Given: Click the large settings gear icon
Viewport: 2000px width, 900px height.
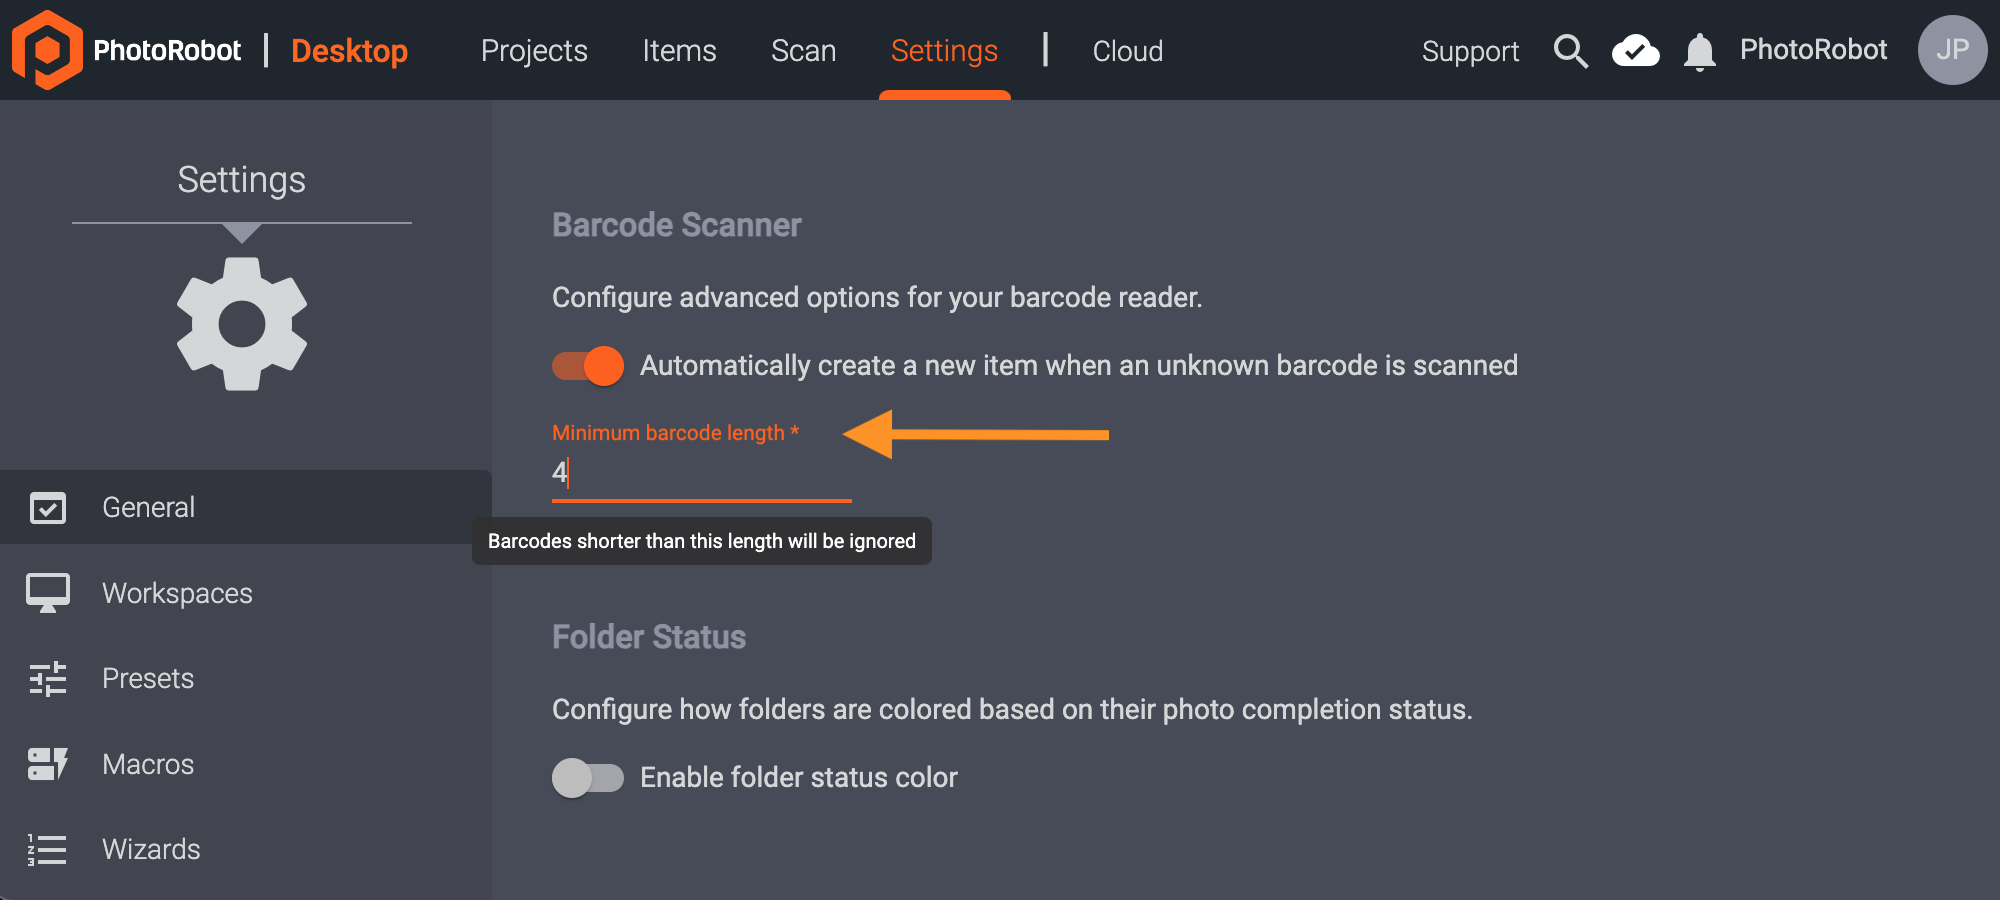Looking at the screenshot, I should (242, 324).
